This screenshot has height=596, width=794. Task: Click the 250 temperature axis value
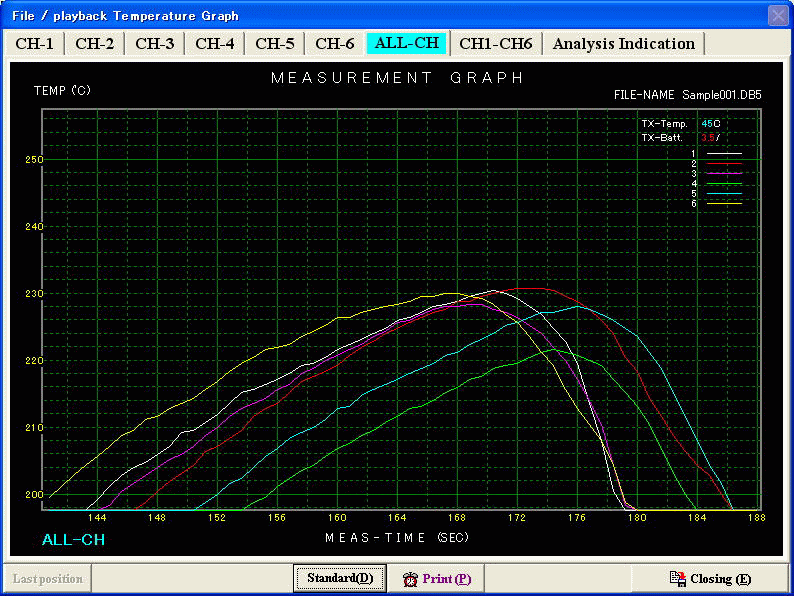coord(34,160)
